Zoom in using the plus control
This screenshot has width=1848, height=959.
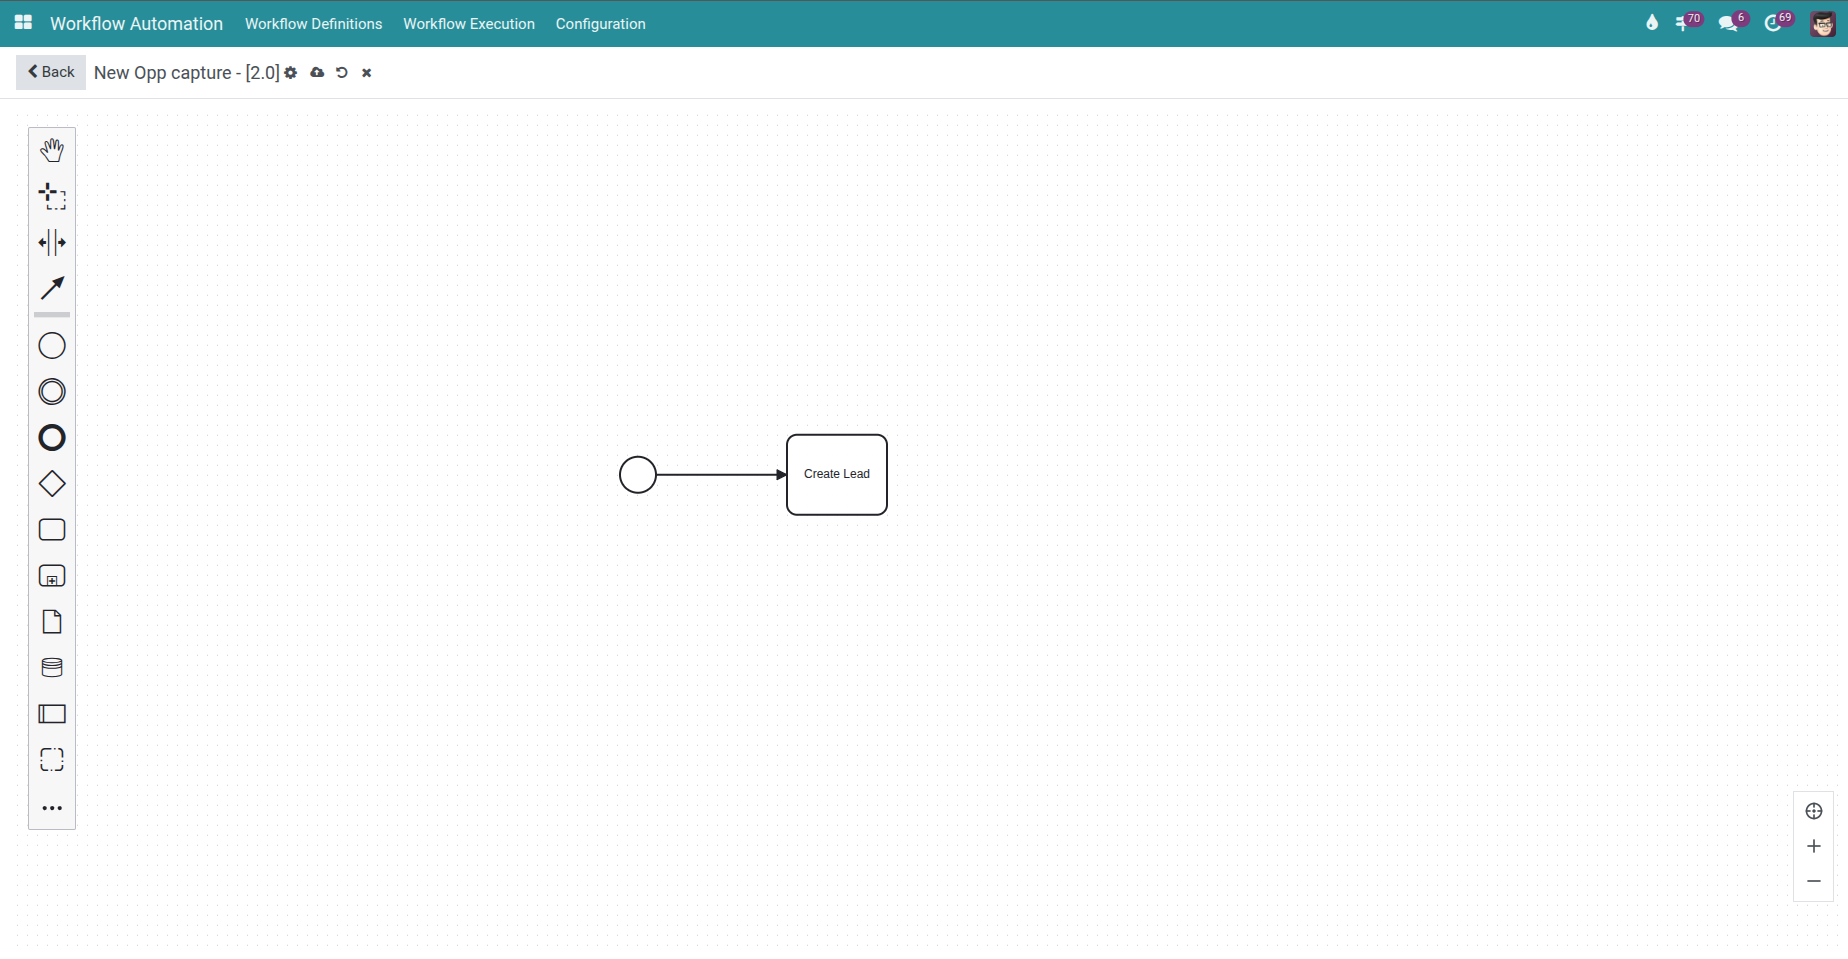pyautogui.click(x=1814, y=845)
